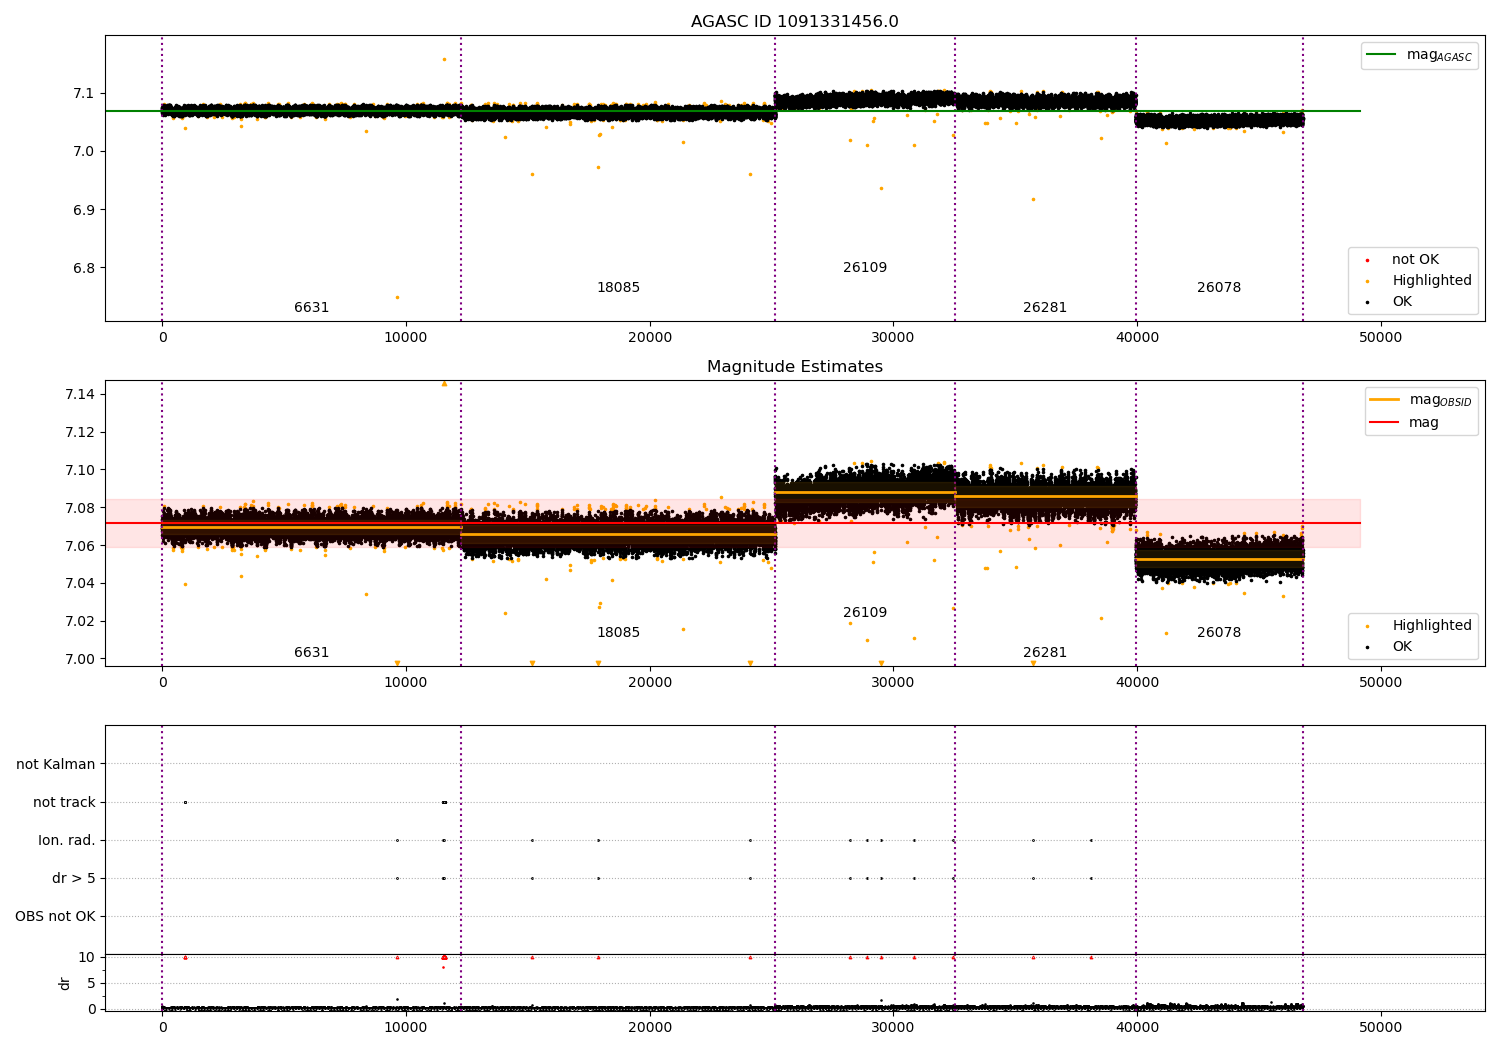The image size is (1500, 1050).
Task: Click the 50000 x-axis tick in the top plot
Action: 1380,338
